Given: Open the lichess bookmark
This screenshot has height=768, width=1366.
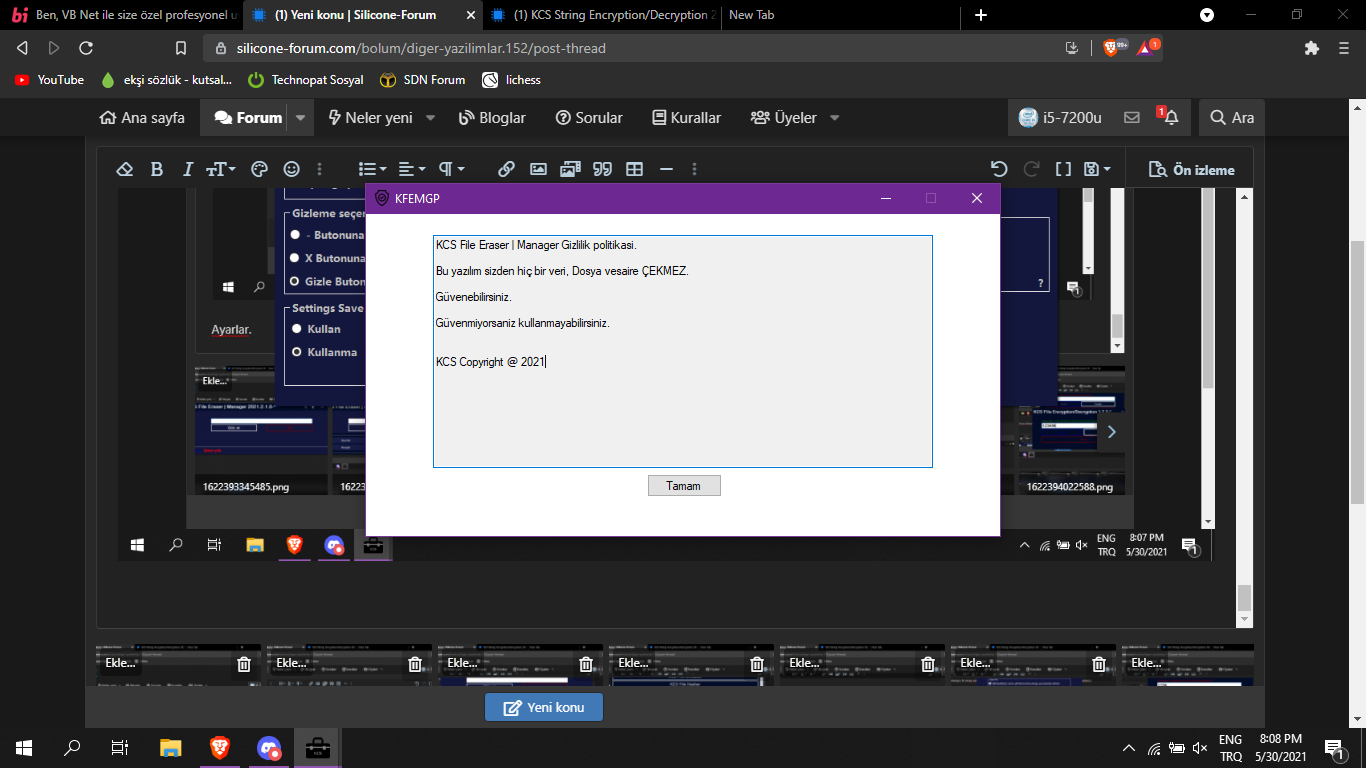Looking at the screenshot, I should (x=511, y=80).
